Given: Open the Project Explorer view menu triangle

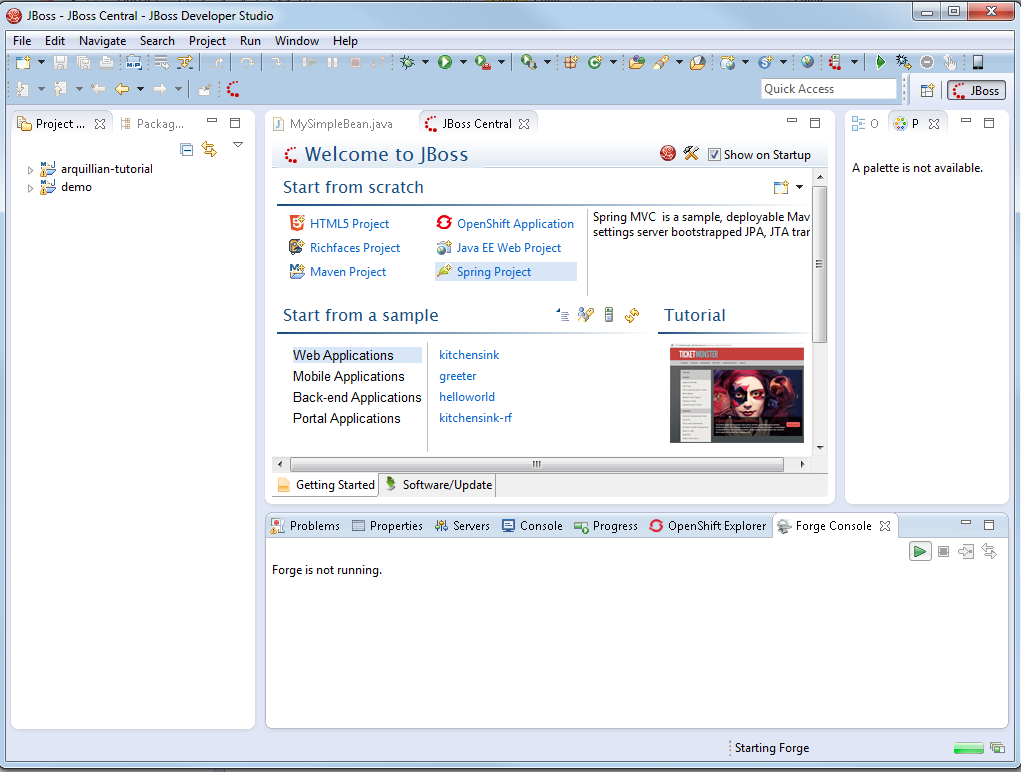Looking at the screenshot, I should (238, 145).
